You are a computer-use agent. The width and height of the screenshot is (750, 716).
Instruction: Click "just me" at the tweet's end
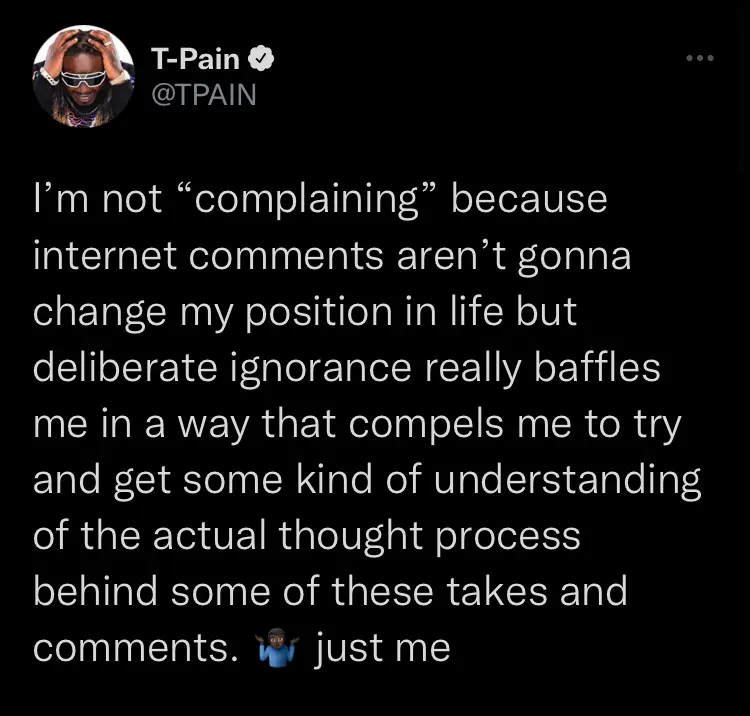click(383, 648)
